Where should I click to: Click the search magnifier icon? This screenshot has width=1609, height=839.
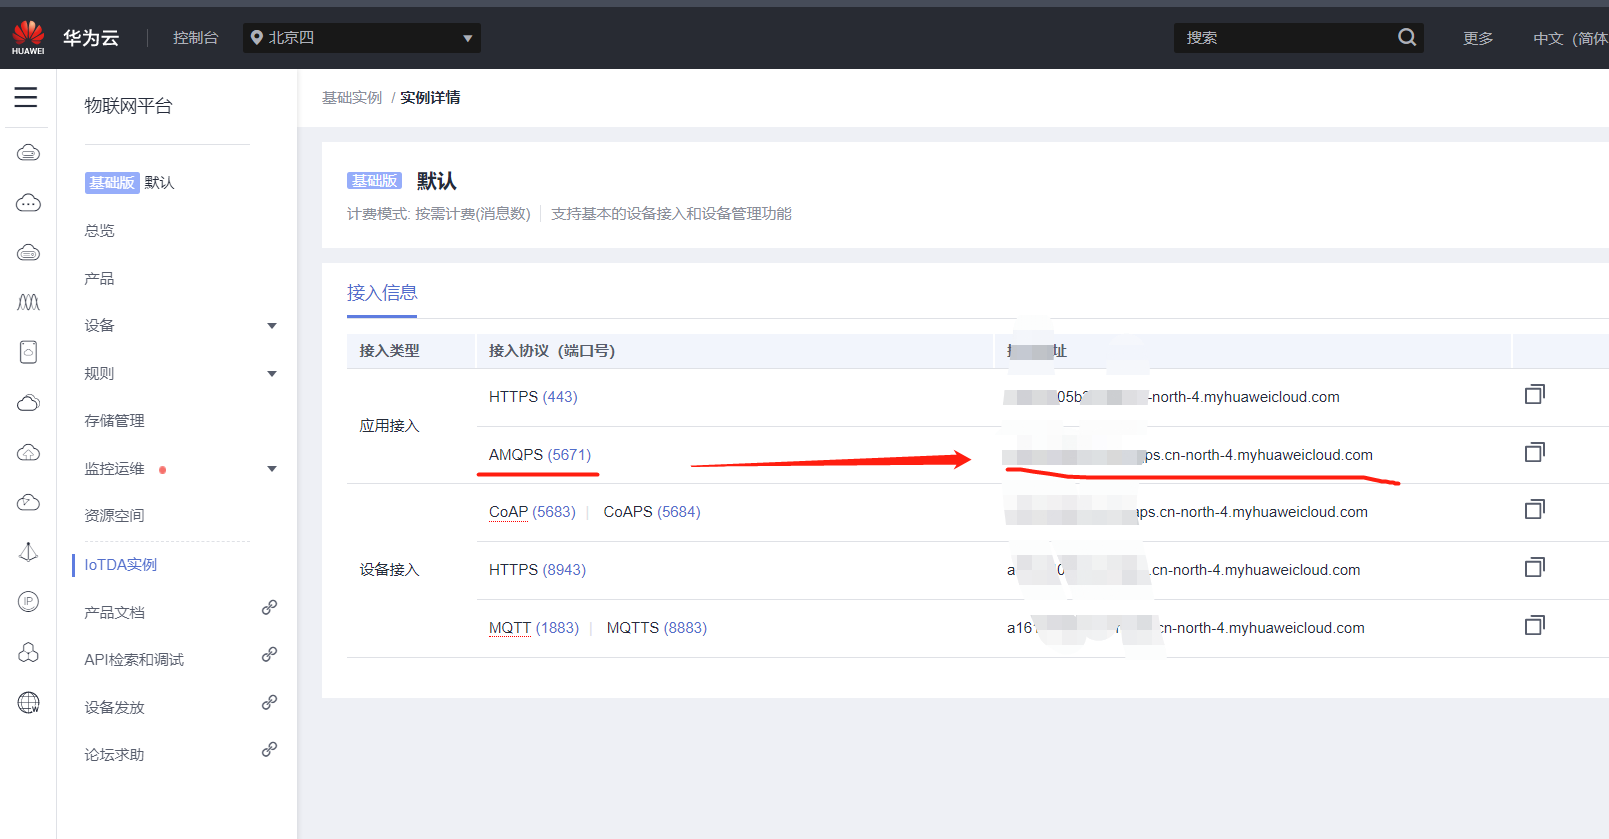point(1407,38)
